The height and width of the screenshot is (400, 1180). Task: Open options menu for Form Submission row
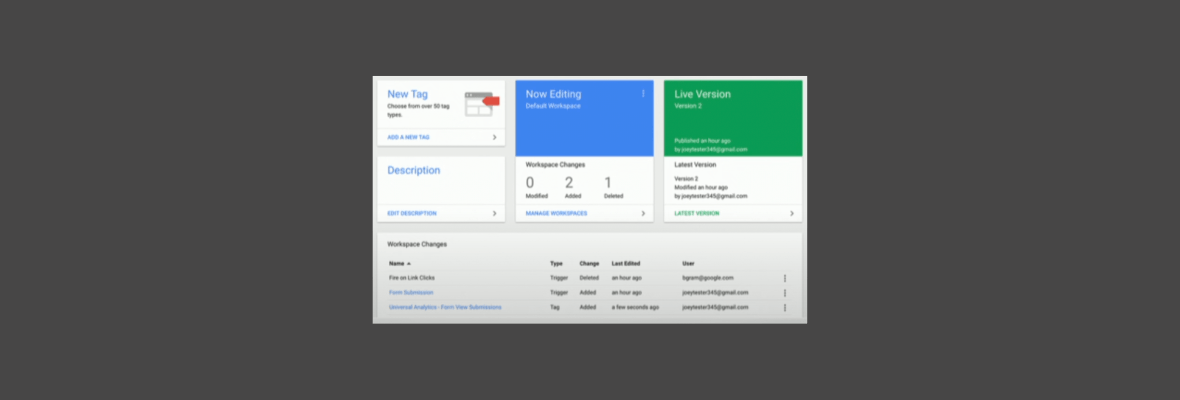pyautogui.click(x=785, y=293)
